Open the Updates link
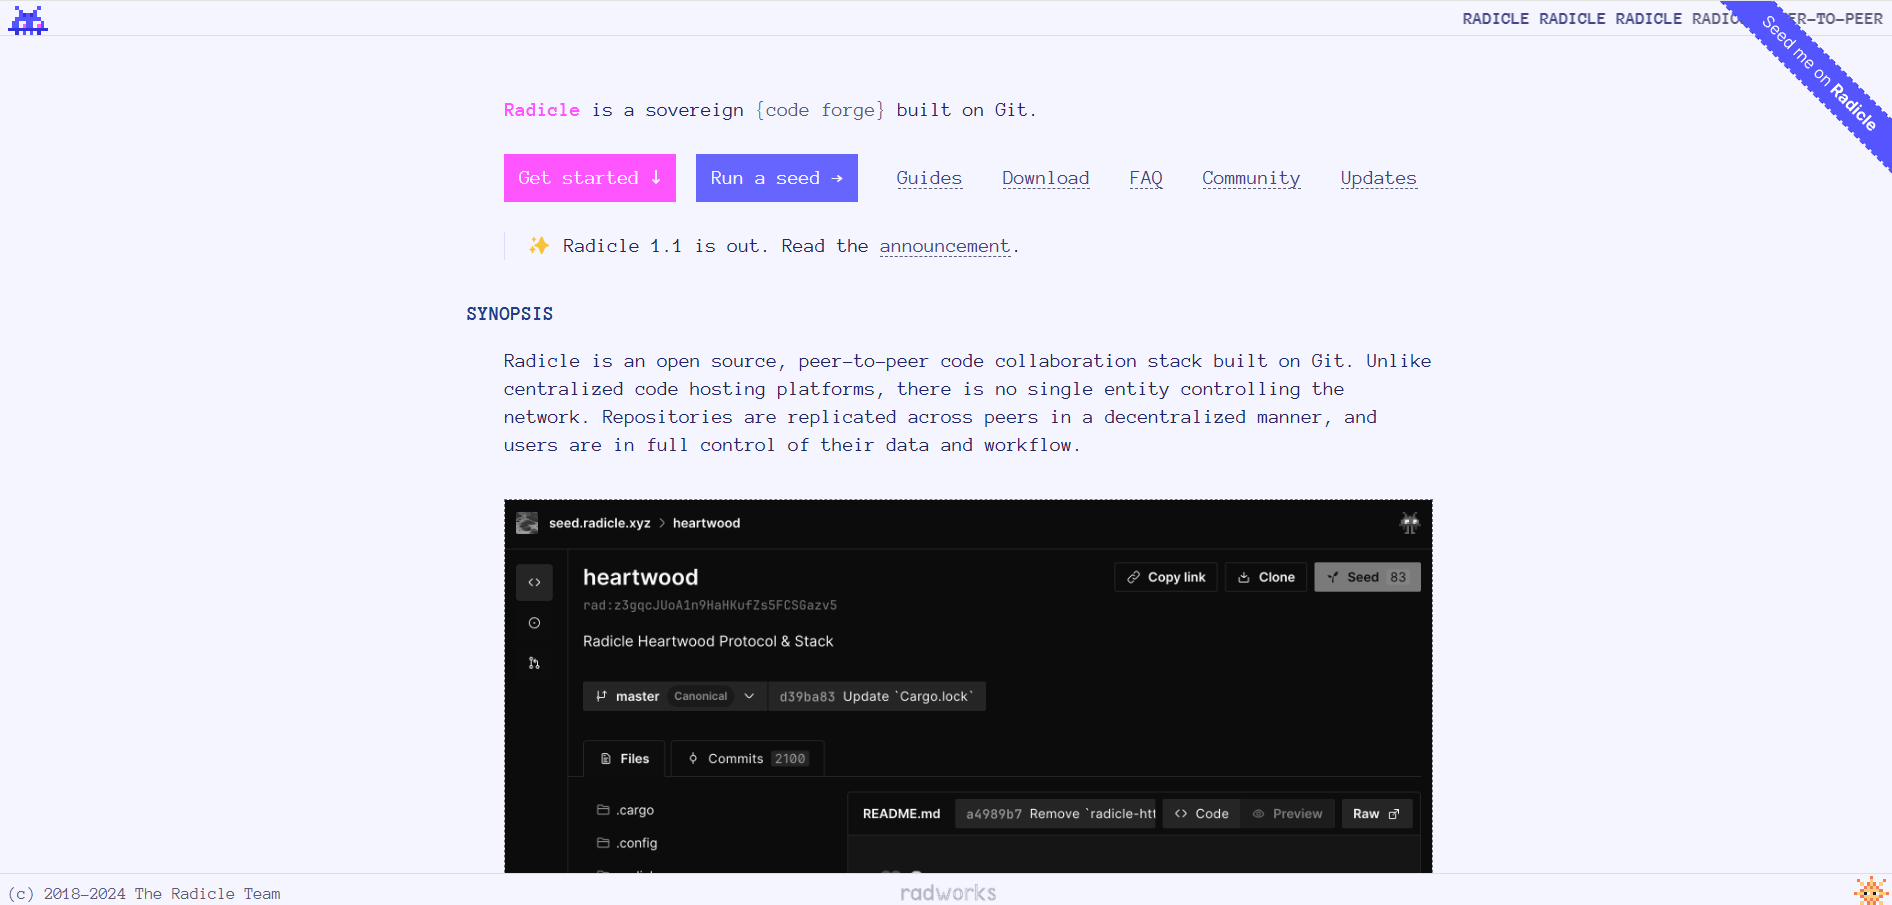 (1379, 178)
